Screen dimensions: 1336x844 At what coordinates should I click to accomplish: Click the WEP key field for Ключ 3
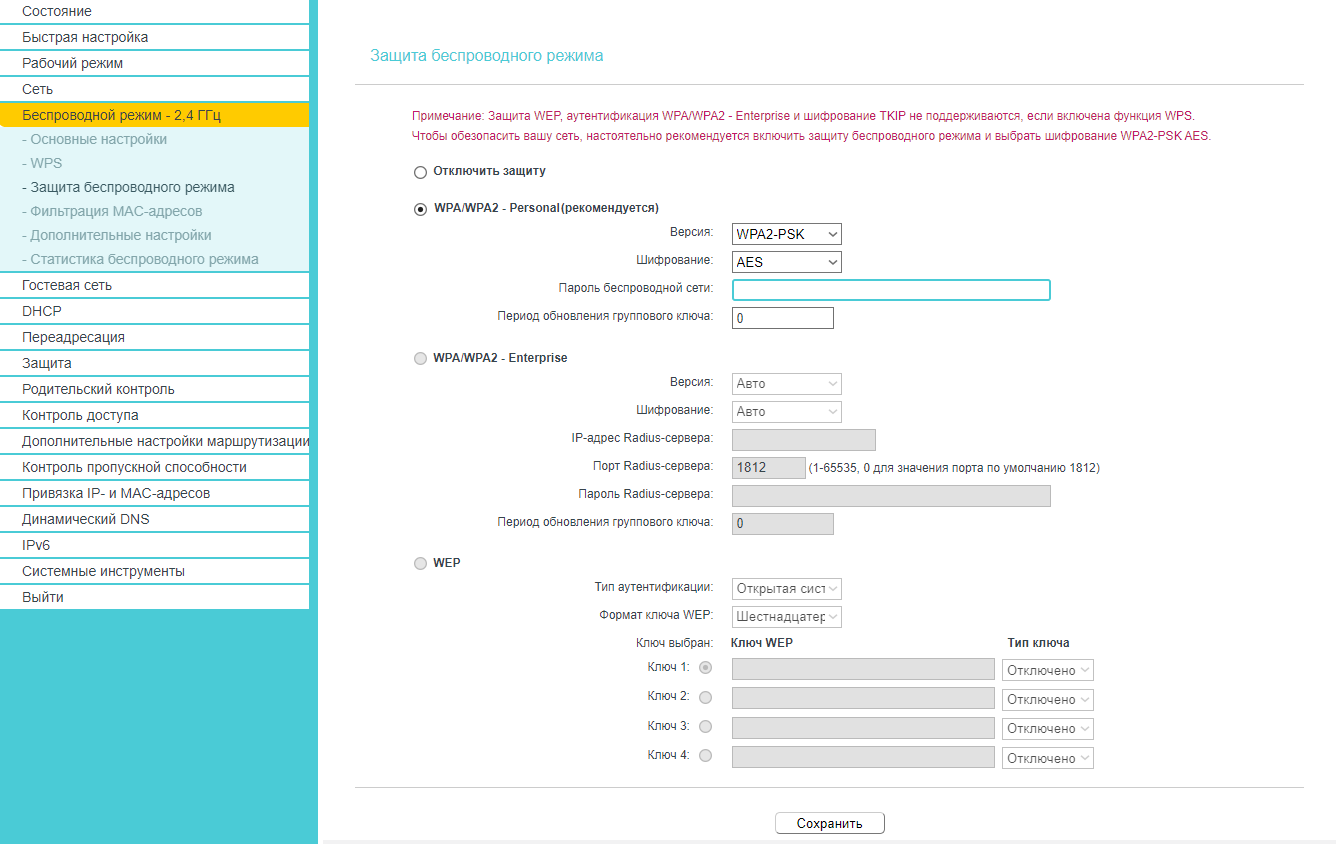pyautogui.click(x=863, y=727)
